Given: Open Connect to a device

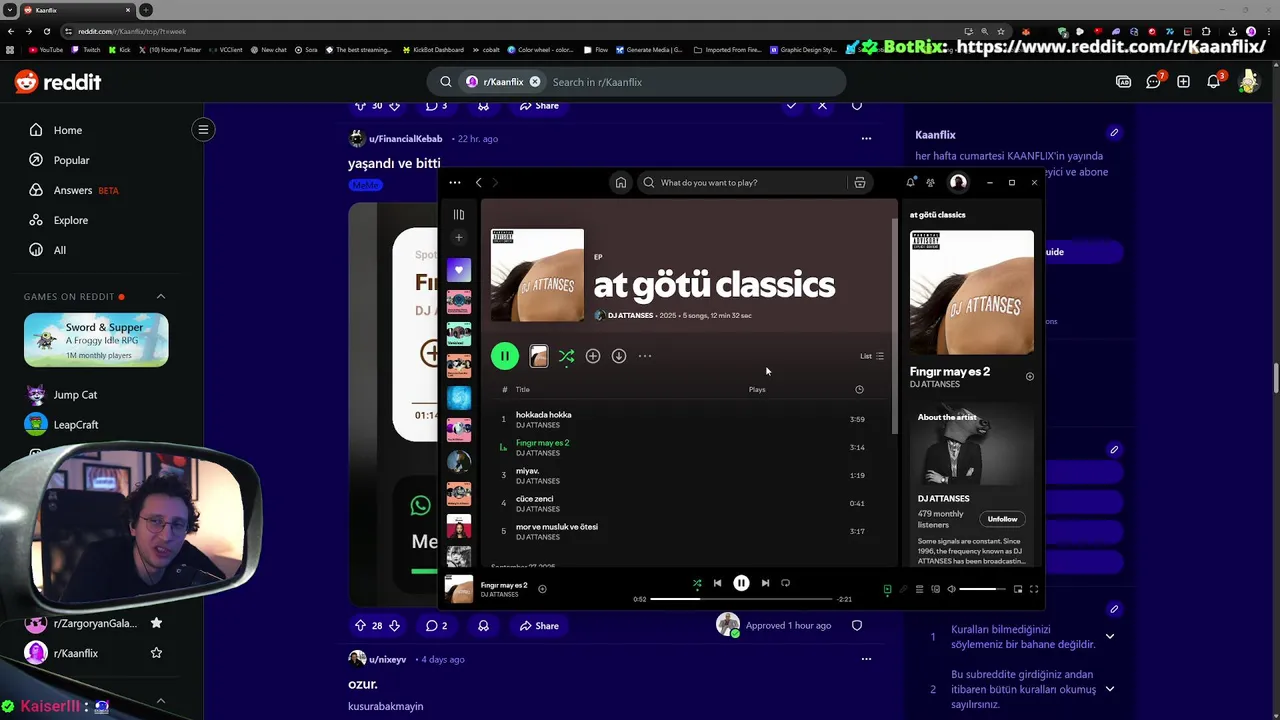Looking at the screenshot, I should (x=935, y=590).
